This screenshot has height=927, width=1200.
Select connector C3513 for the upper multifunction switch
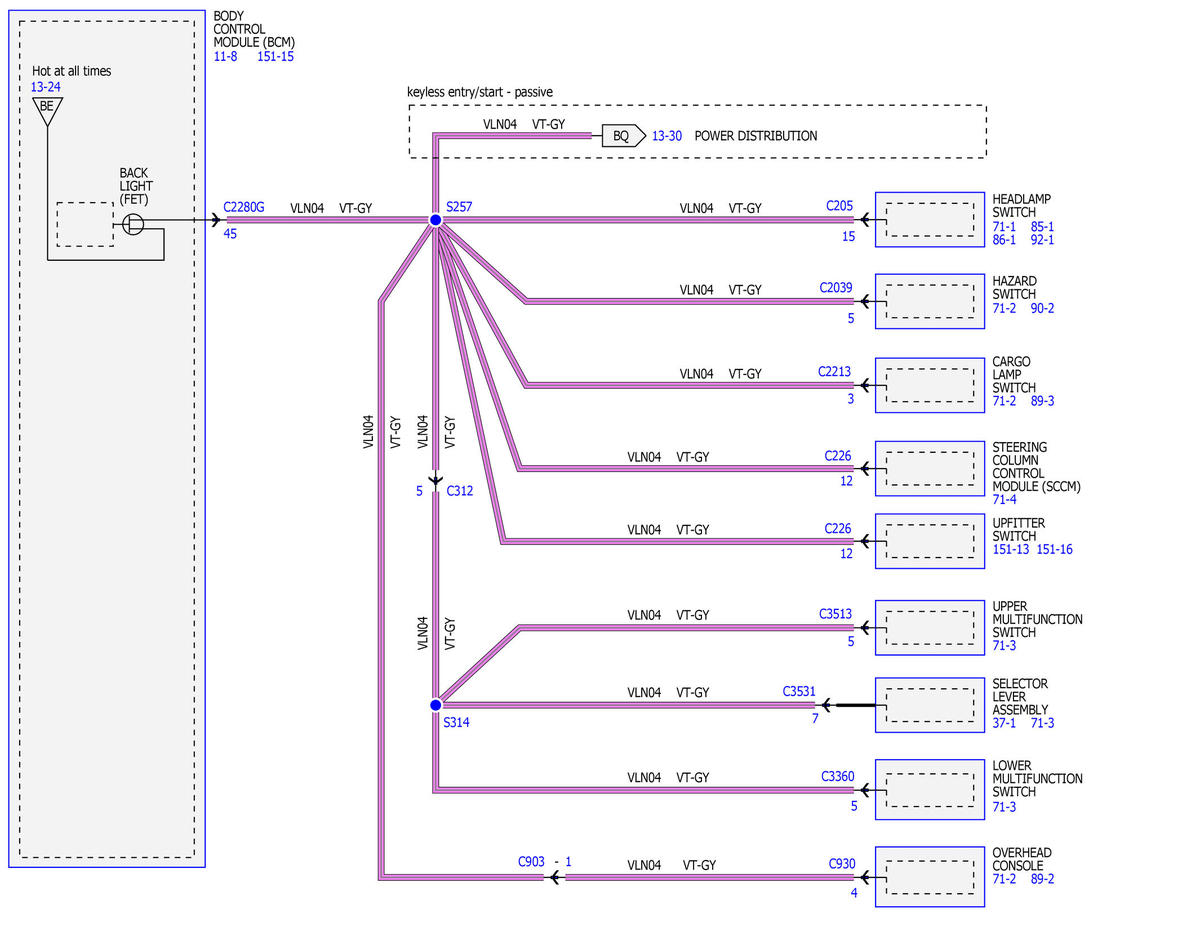[x=836, y=614]
